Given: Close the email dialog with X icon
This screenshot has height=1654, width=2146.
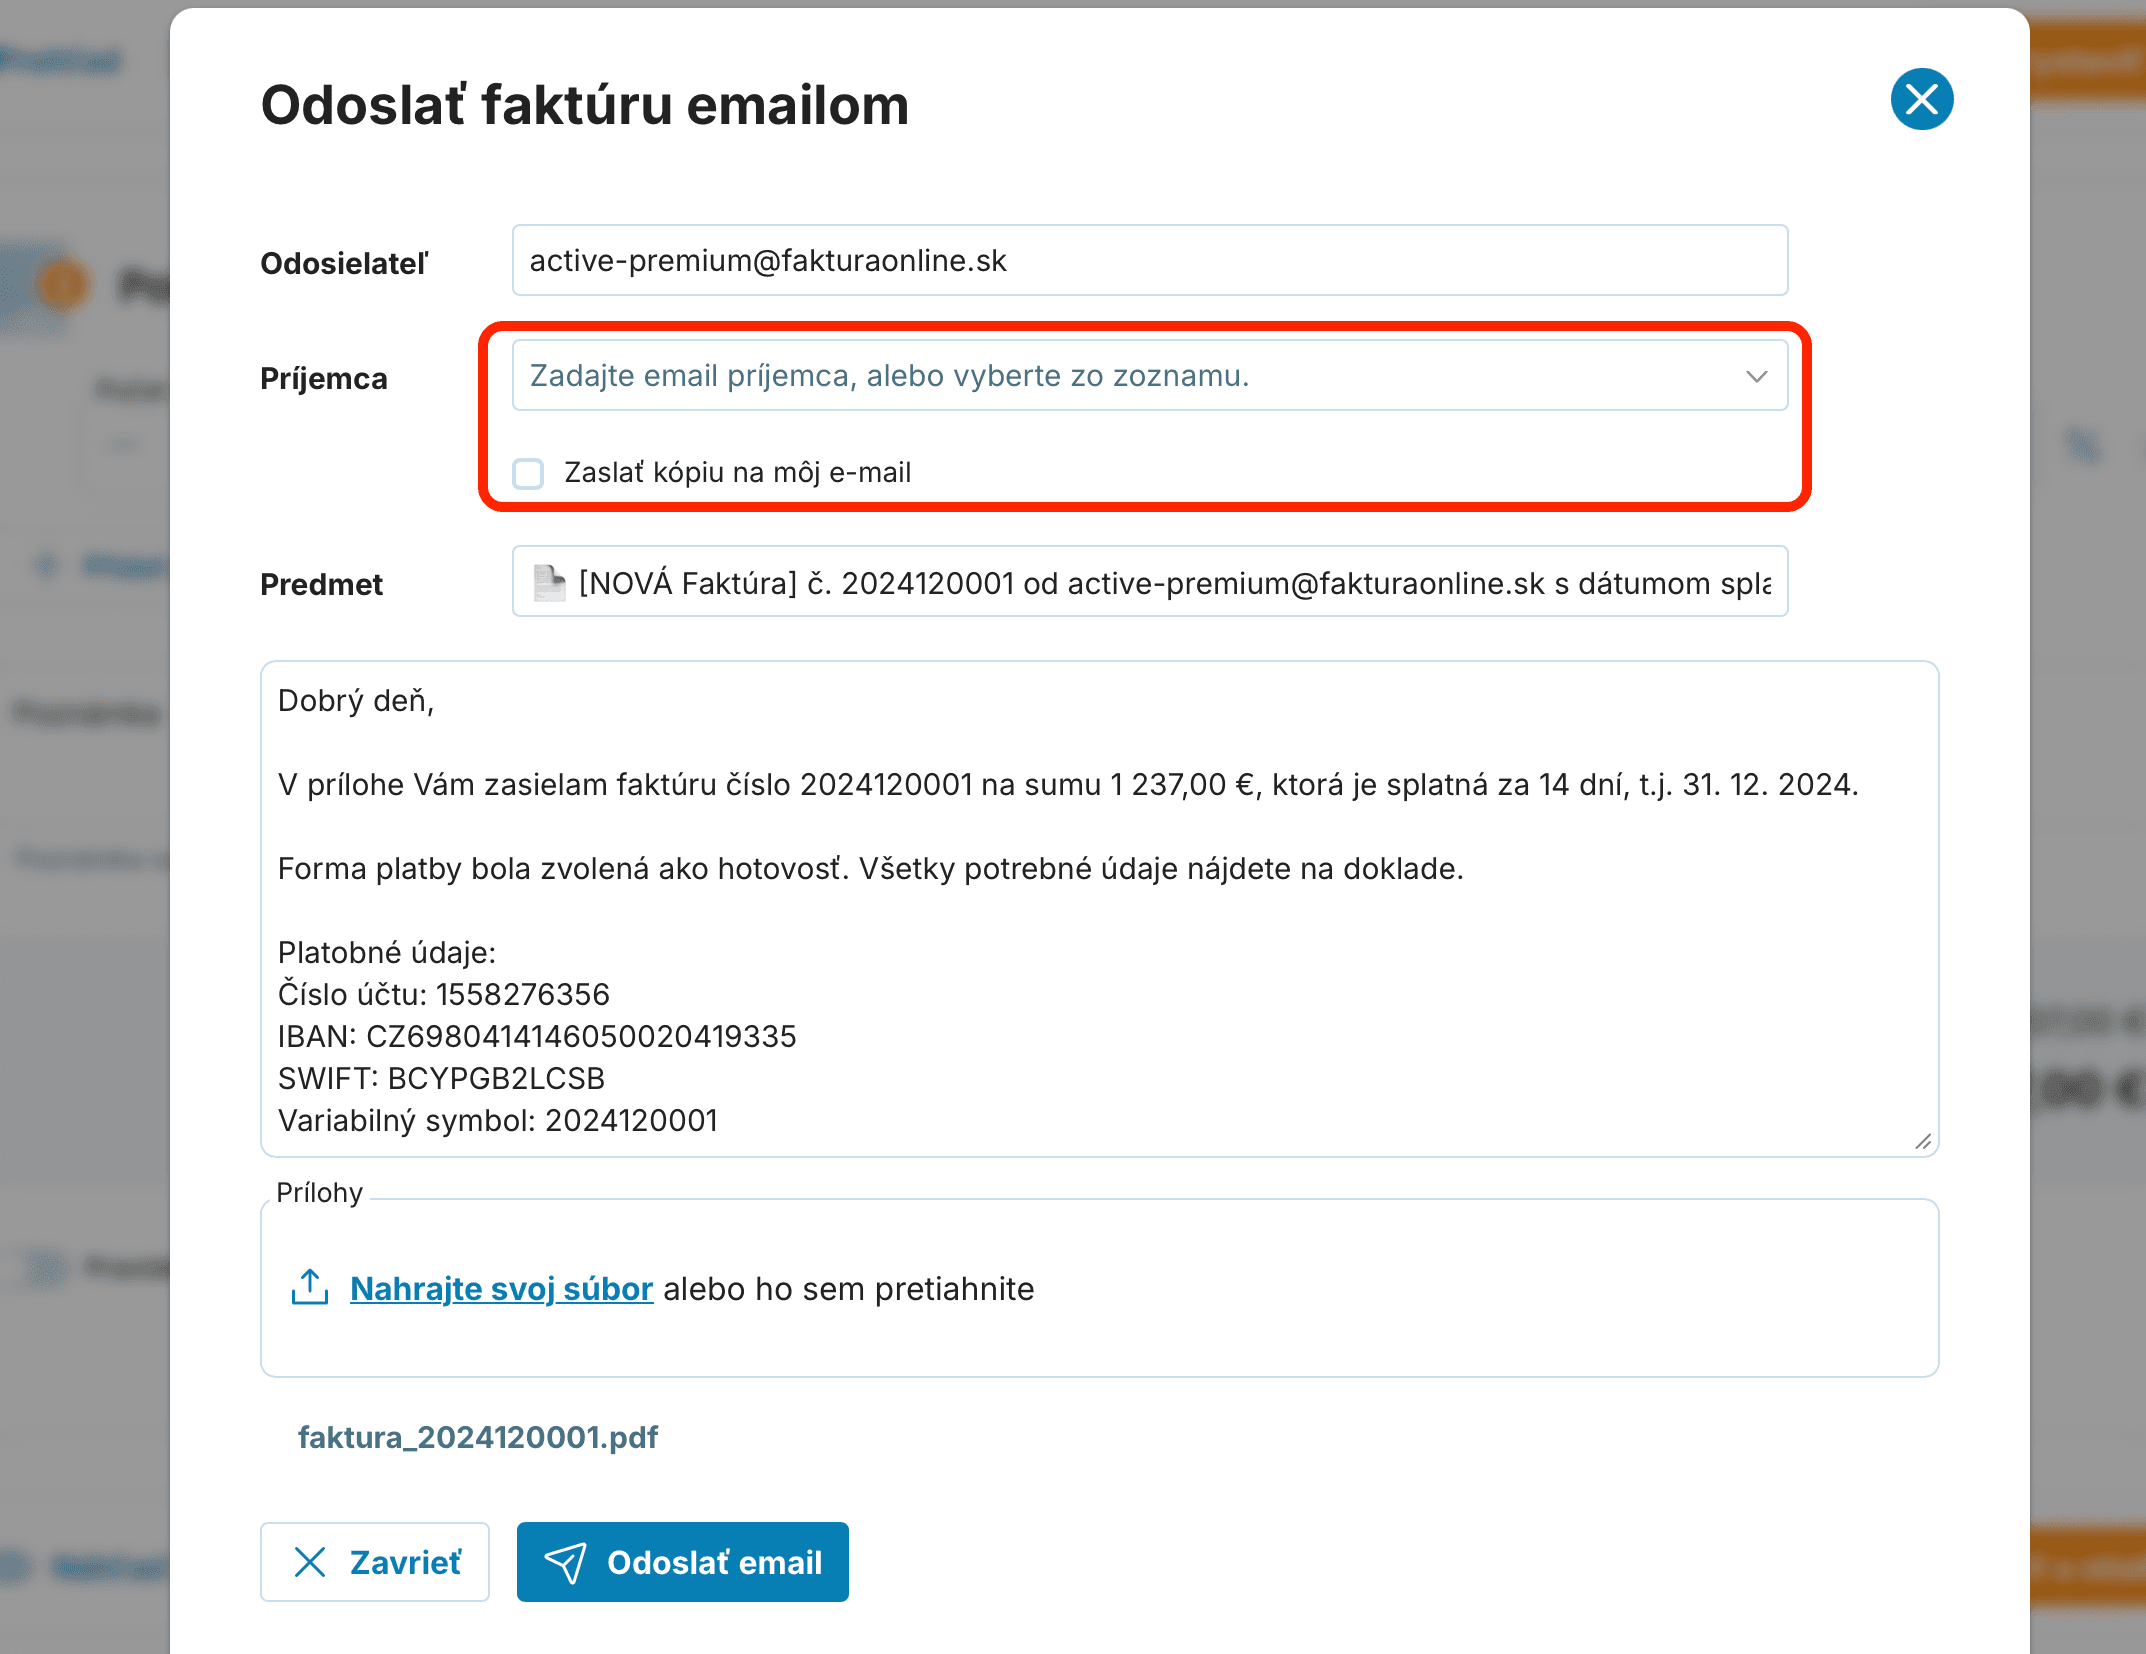Looking at the screenshot, I should [1921, 100].
